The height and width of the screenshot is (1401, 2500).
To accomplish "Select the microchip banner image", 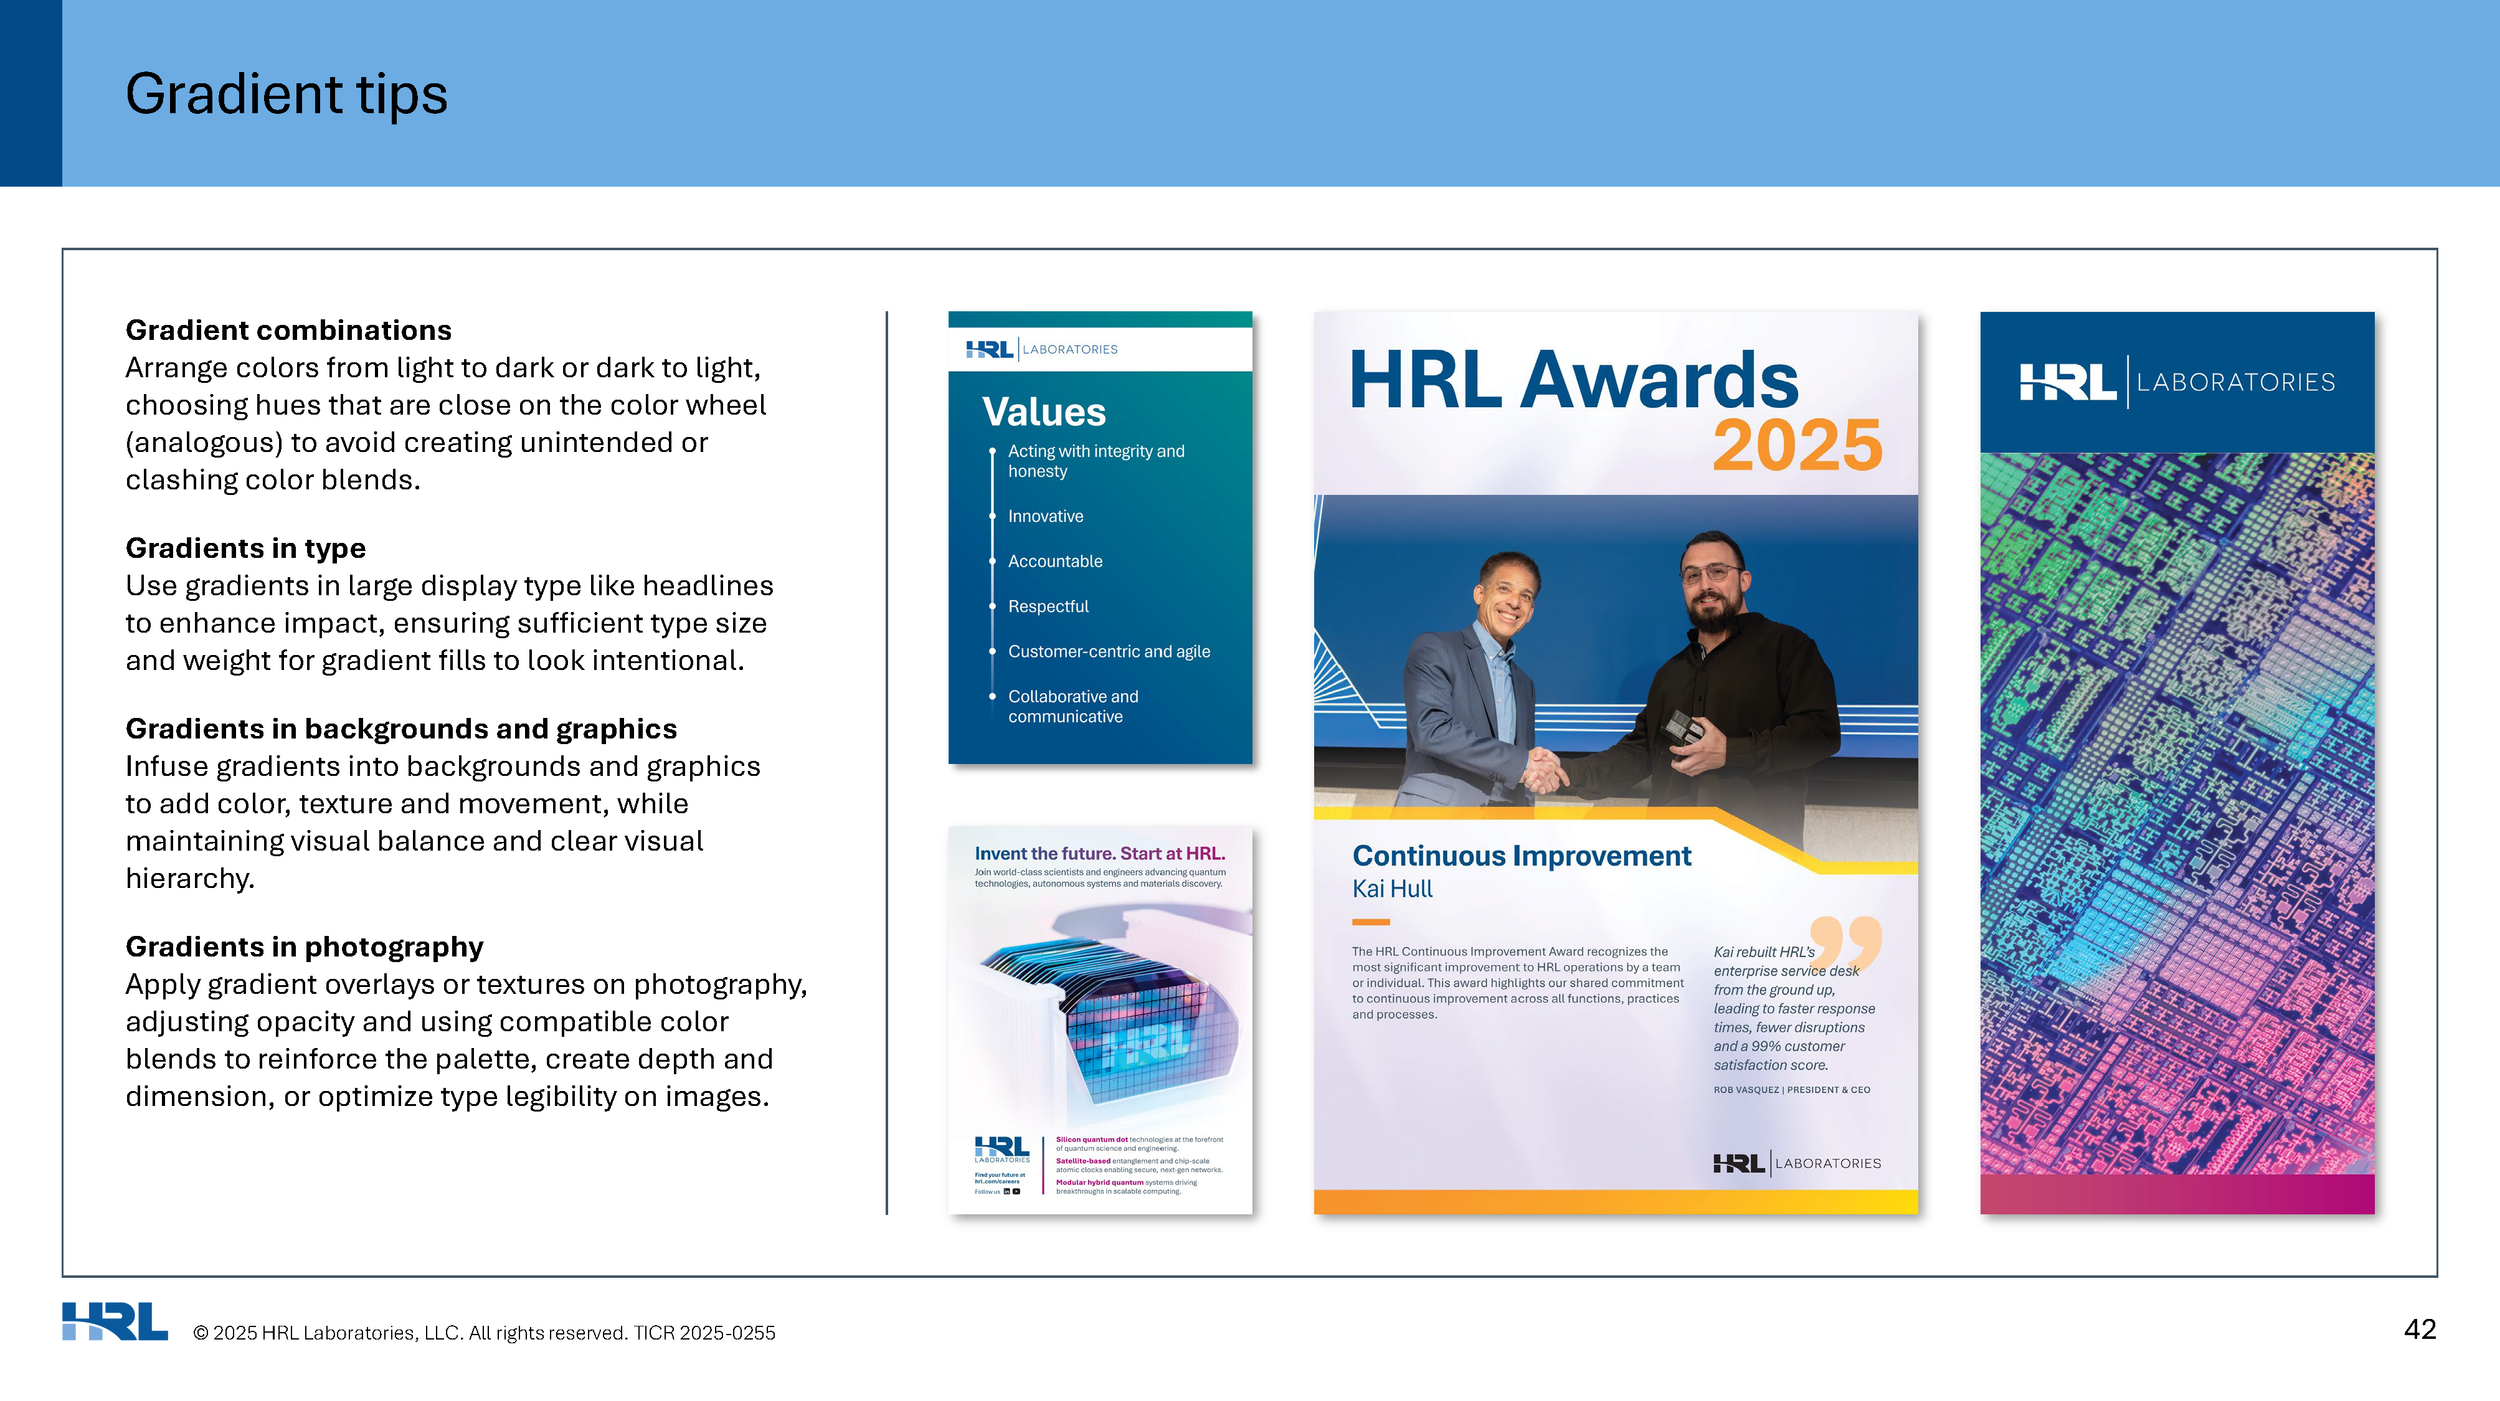I will (x=2176, y=800).
